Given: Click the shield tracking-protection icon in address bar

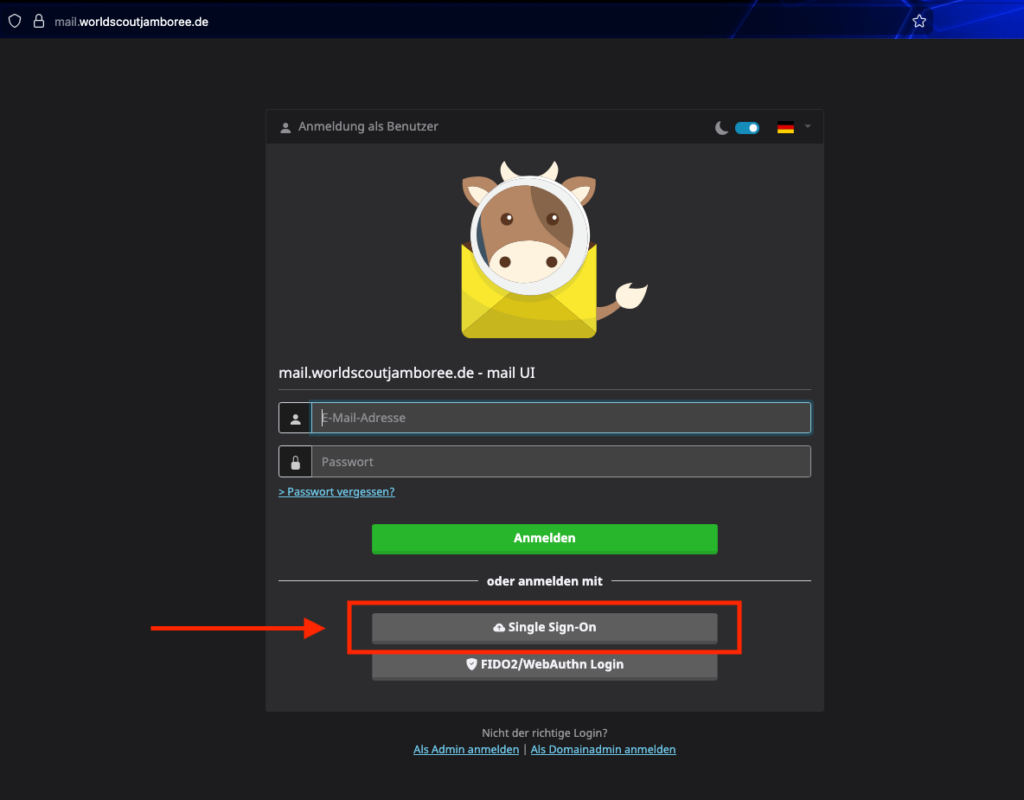Looking at the screenshot, I should coord(14,21).
